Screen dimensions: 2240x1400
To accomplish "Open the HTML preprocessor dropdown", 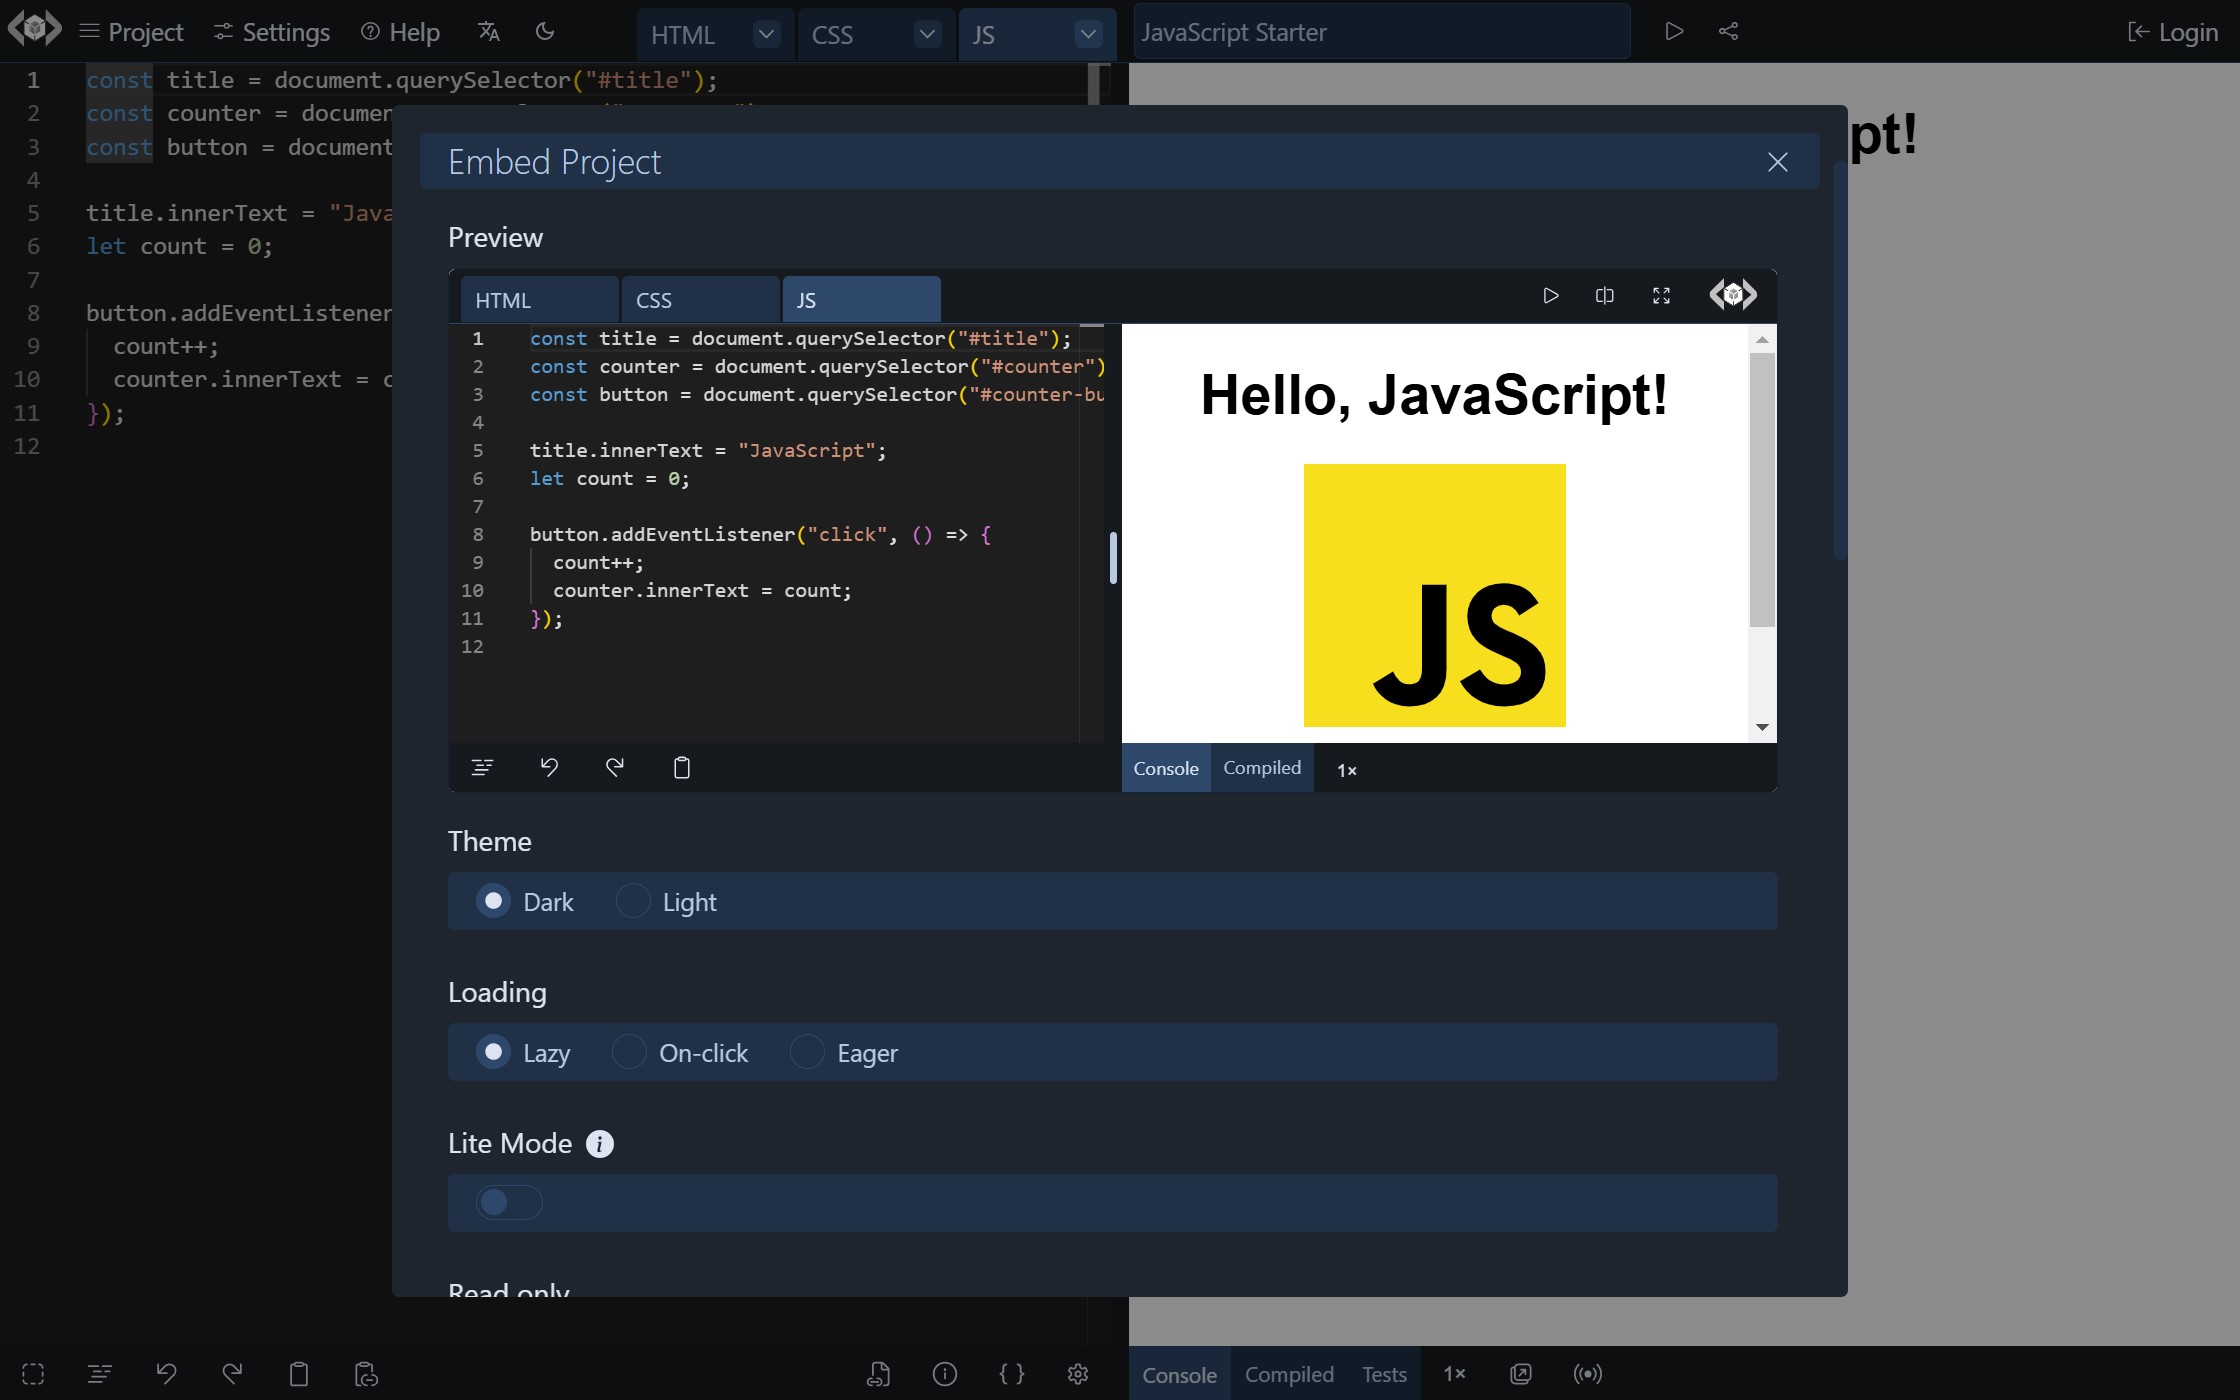I will click(766, 33).
